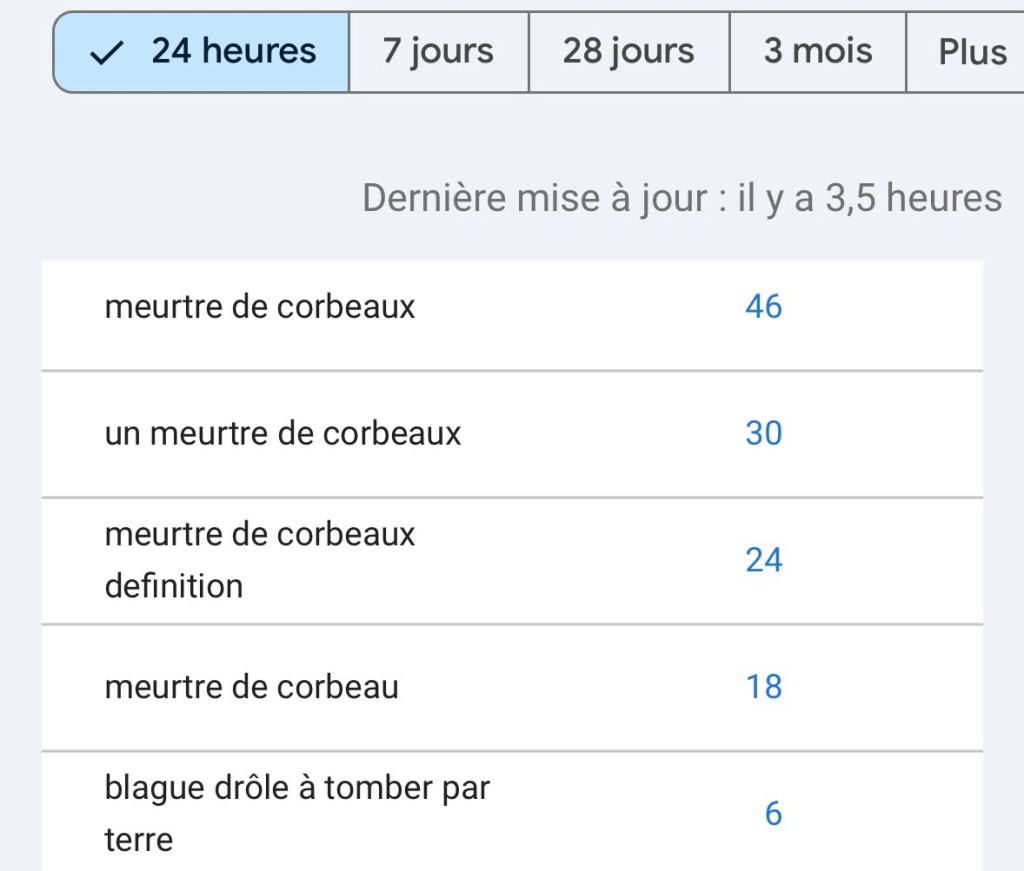Select the row un meurtre de corbeaux

[x=282, y=434]
